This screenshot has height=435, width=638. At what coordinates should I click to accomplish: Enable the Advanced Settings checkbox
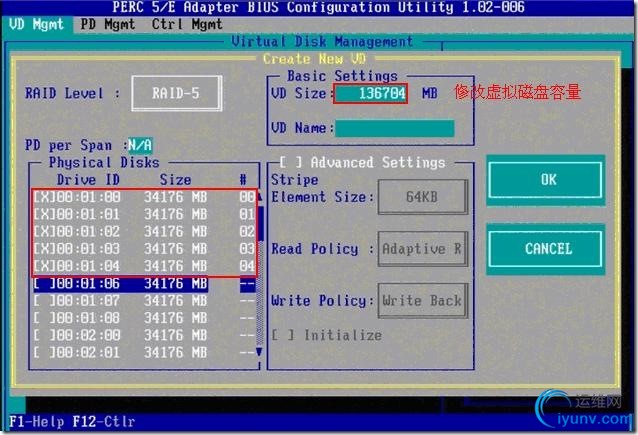coord(291,162)
